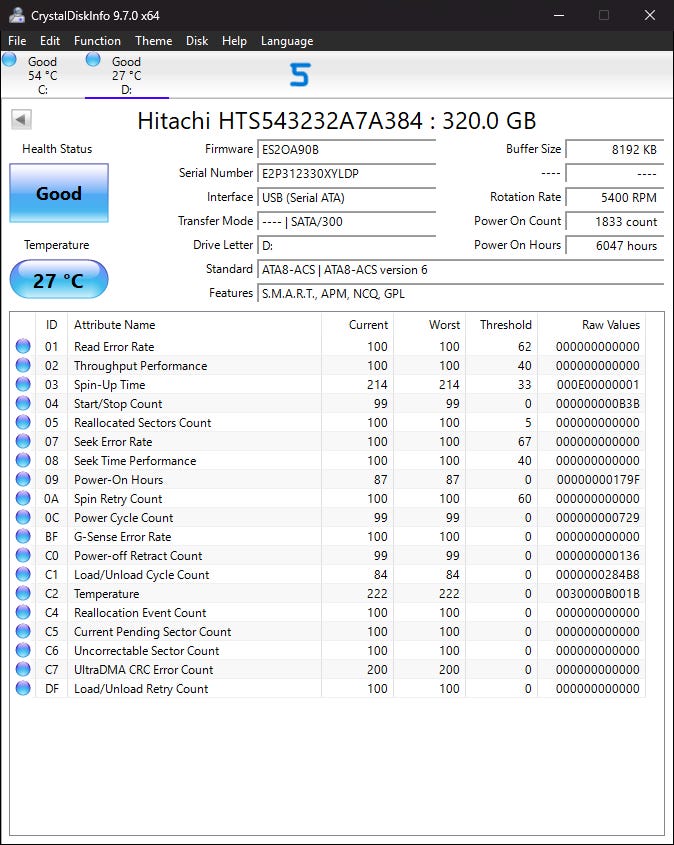The image size is (674, 845).
Task: Click the Standard field ATA8-ACS
Action: [x=461, y=269]
